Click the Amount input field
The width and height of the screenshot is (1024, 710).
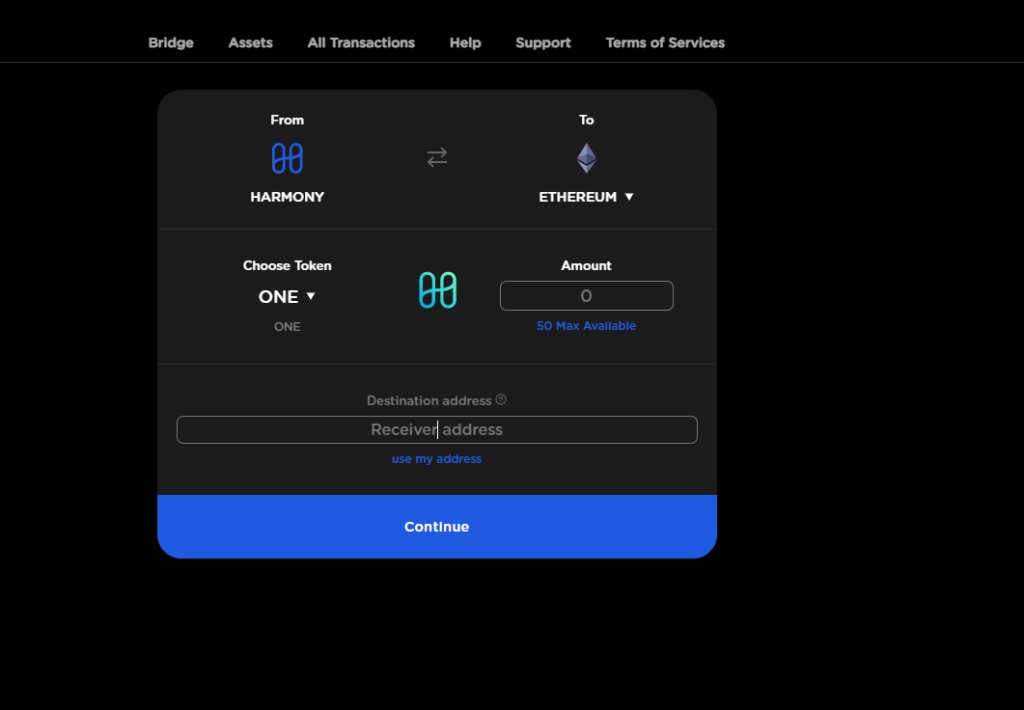[586, 295]
